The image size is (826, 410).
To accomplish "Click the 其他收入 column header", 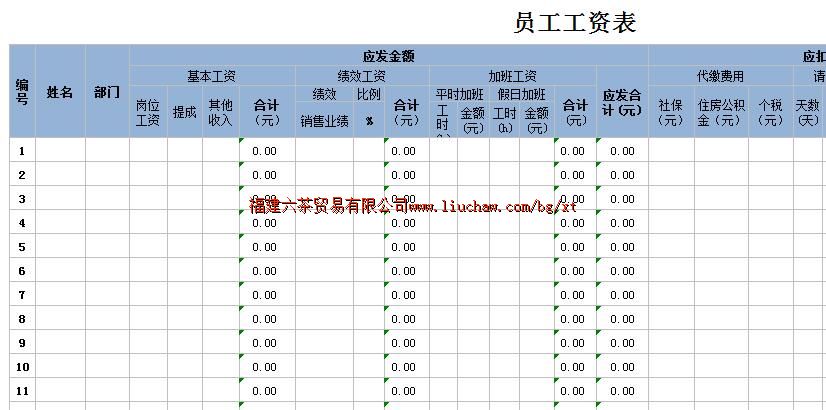I will 220,113.
